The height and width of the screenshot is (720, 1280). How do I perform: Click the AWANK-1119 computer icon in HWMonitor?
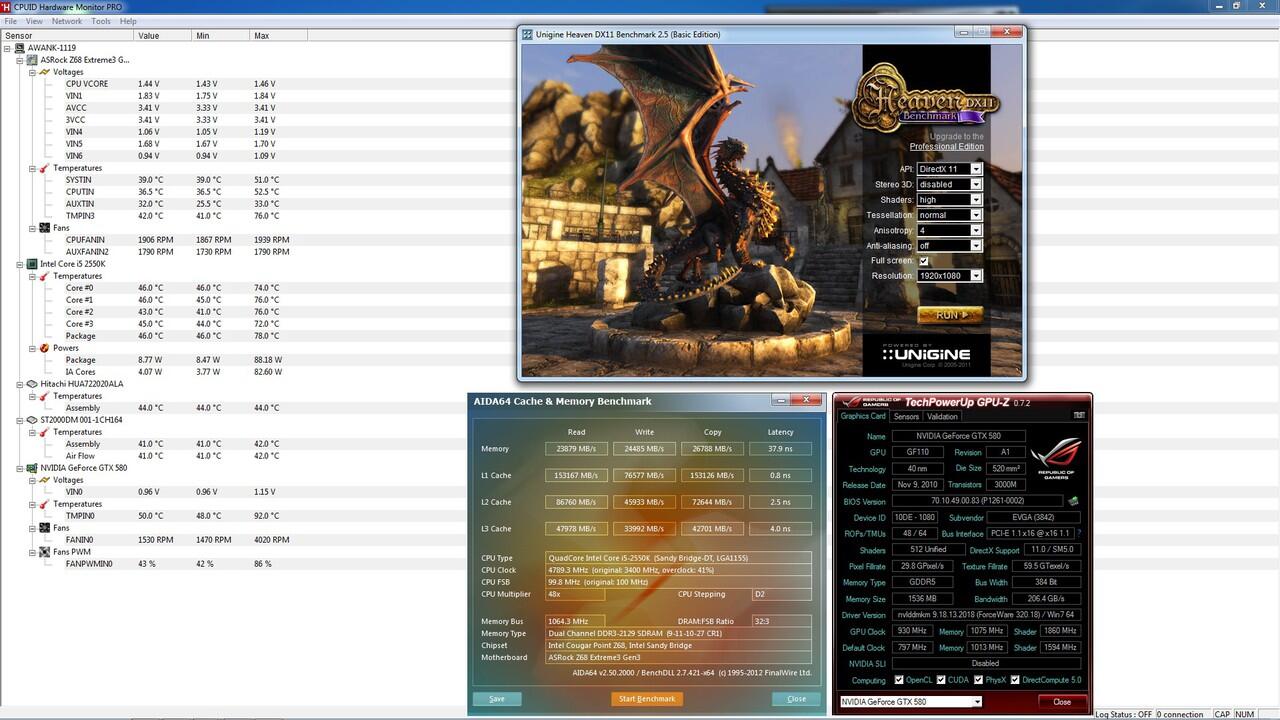click(x=20, y=48)
